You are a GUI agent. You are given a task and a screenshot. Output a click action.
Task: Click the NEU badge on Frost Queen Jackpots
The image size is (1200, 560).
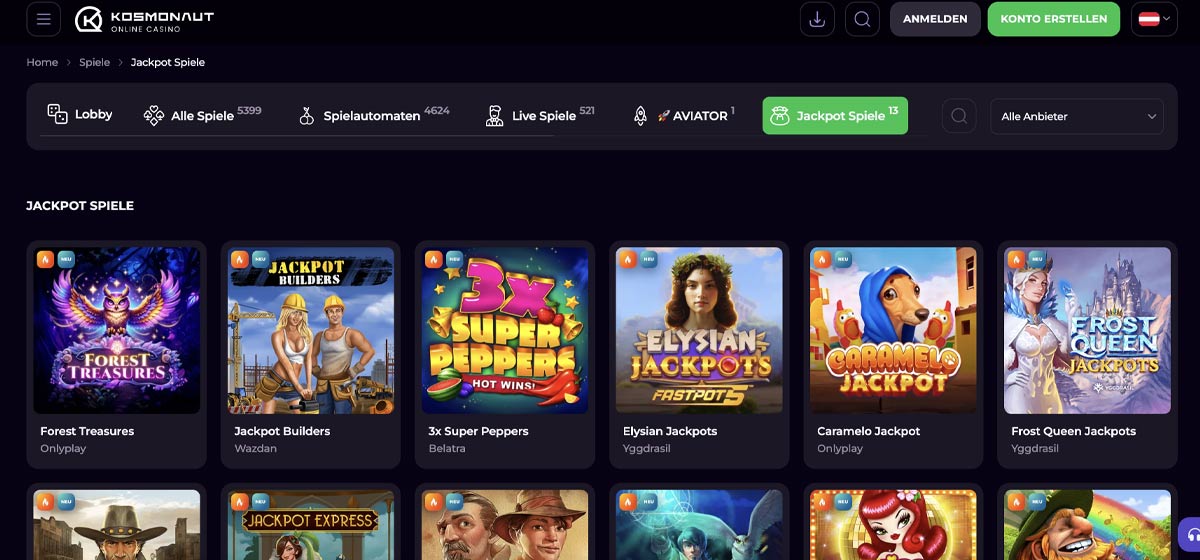click(1037, 259)
